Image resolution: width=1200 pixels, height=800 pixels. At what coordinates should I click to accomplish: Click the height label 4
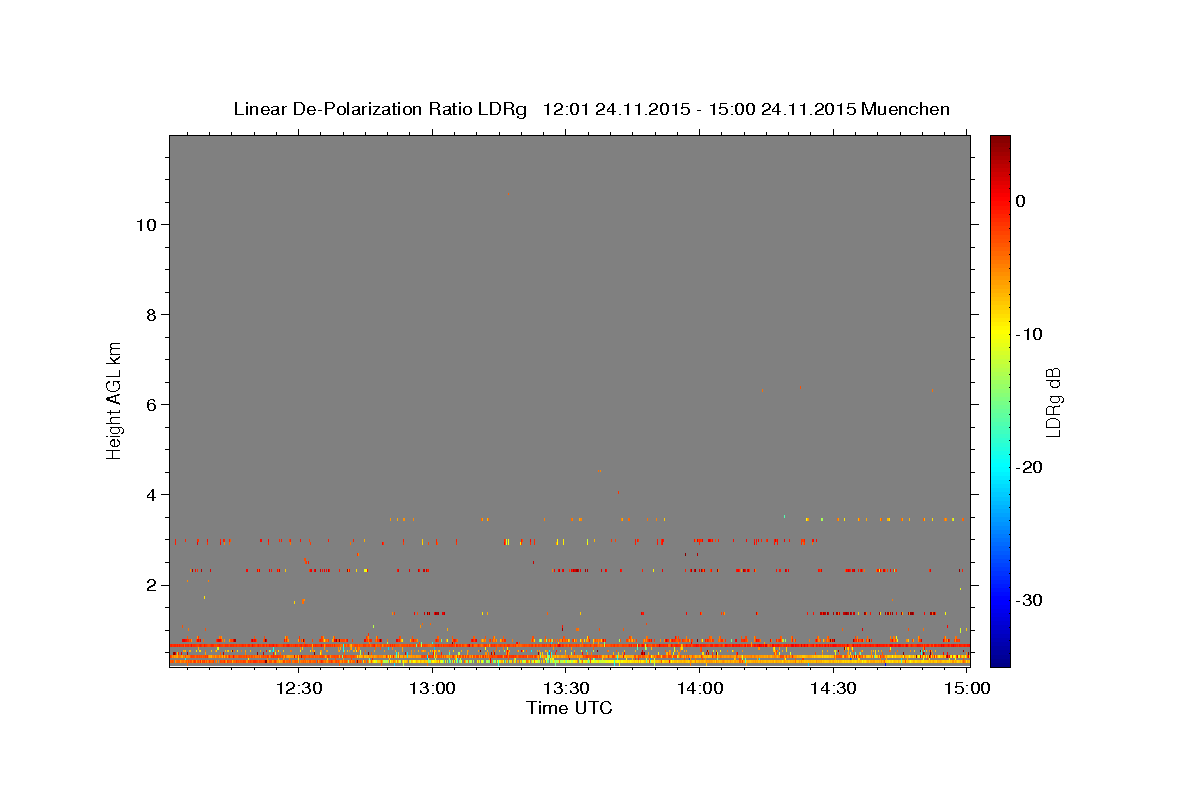[x=150, y=495]
